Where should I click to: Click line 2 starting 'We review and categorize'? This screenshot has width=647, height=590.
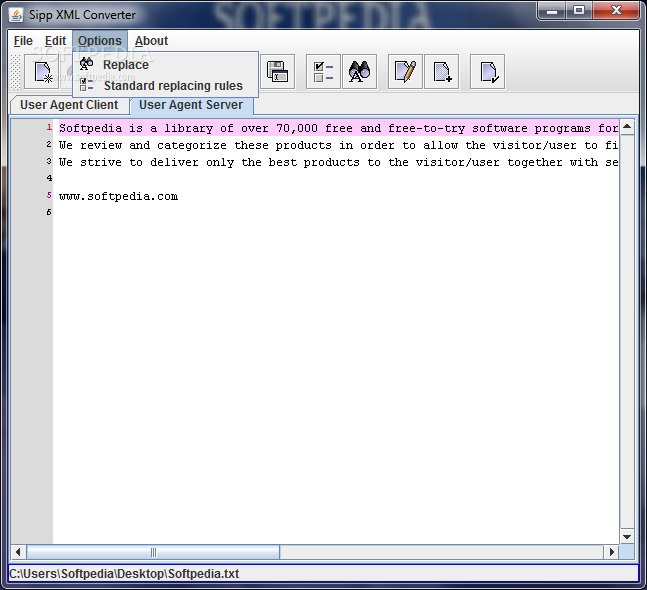pyautogui.click(x=338, y=145)
